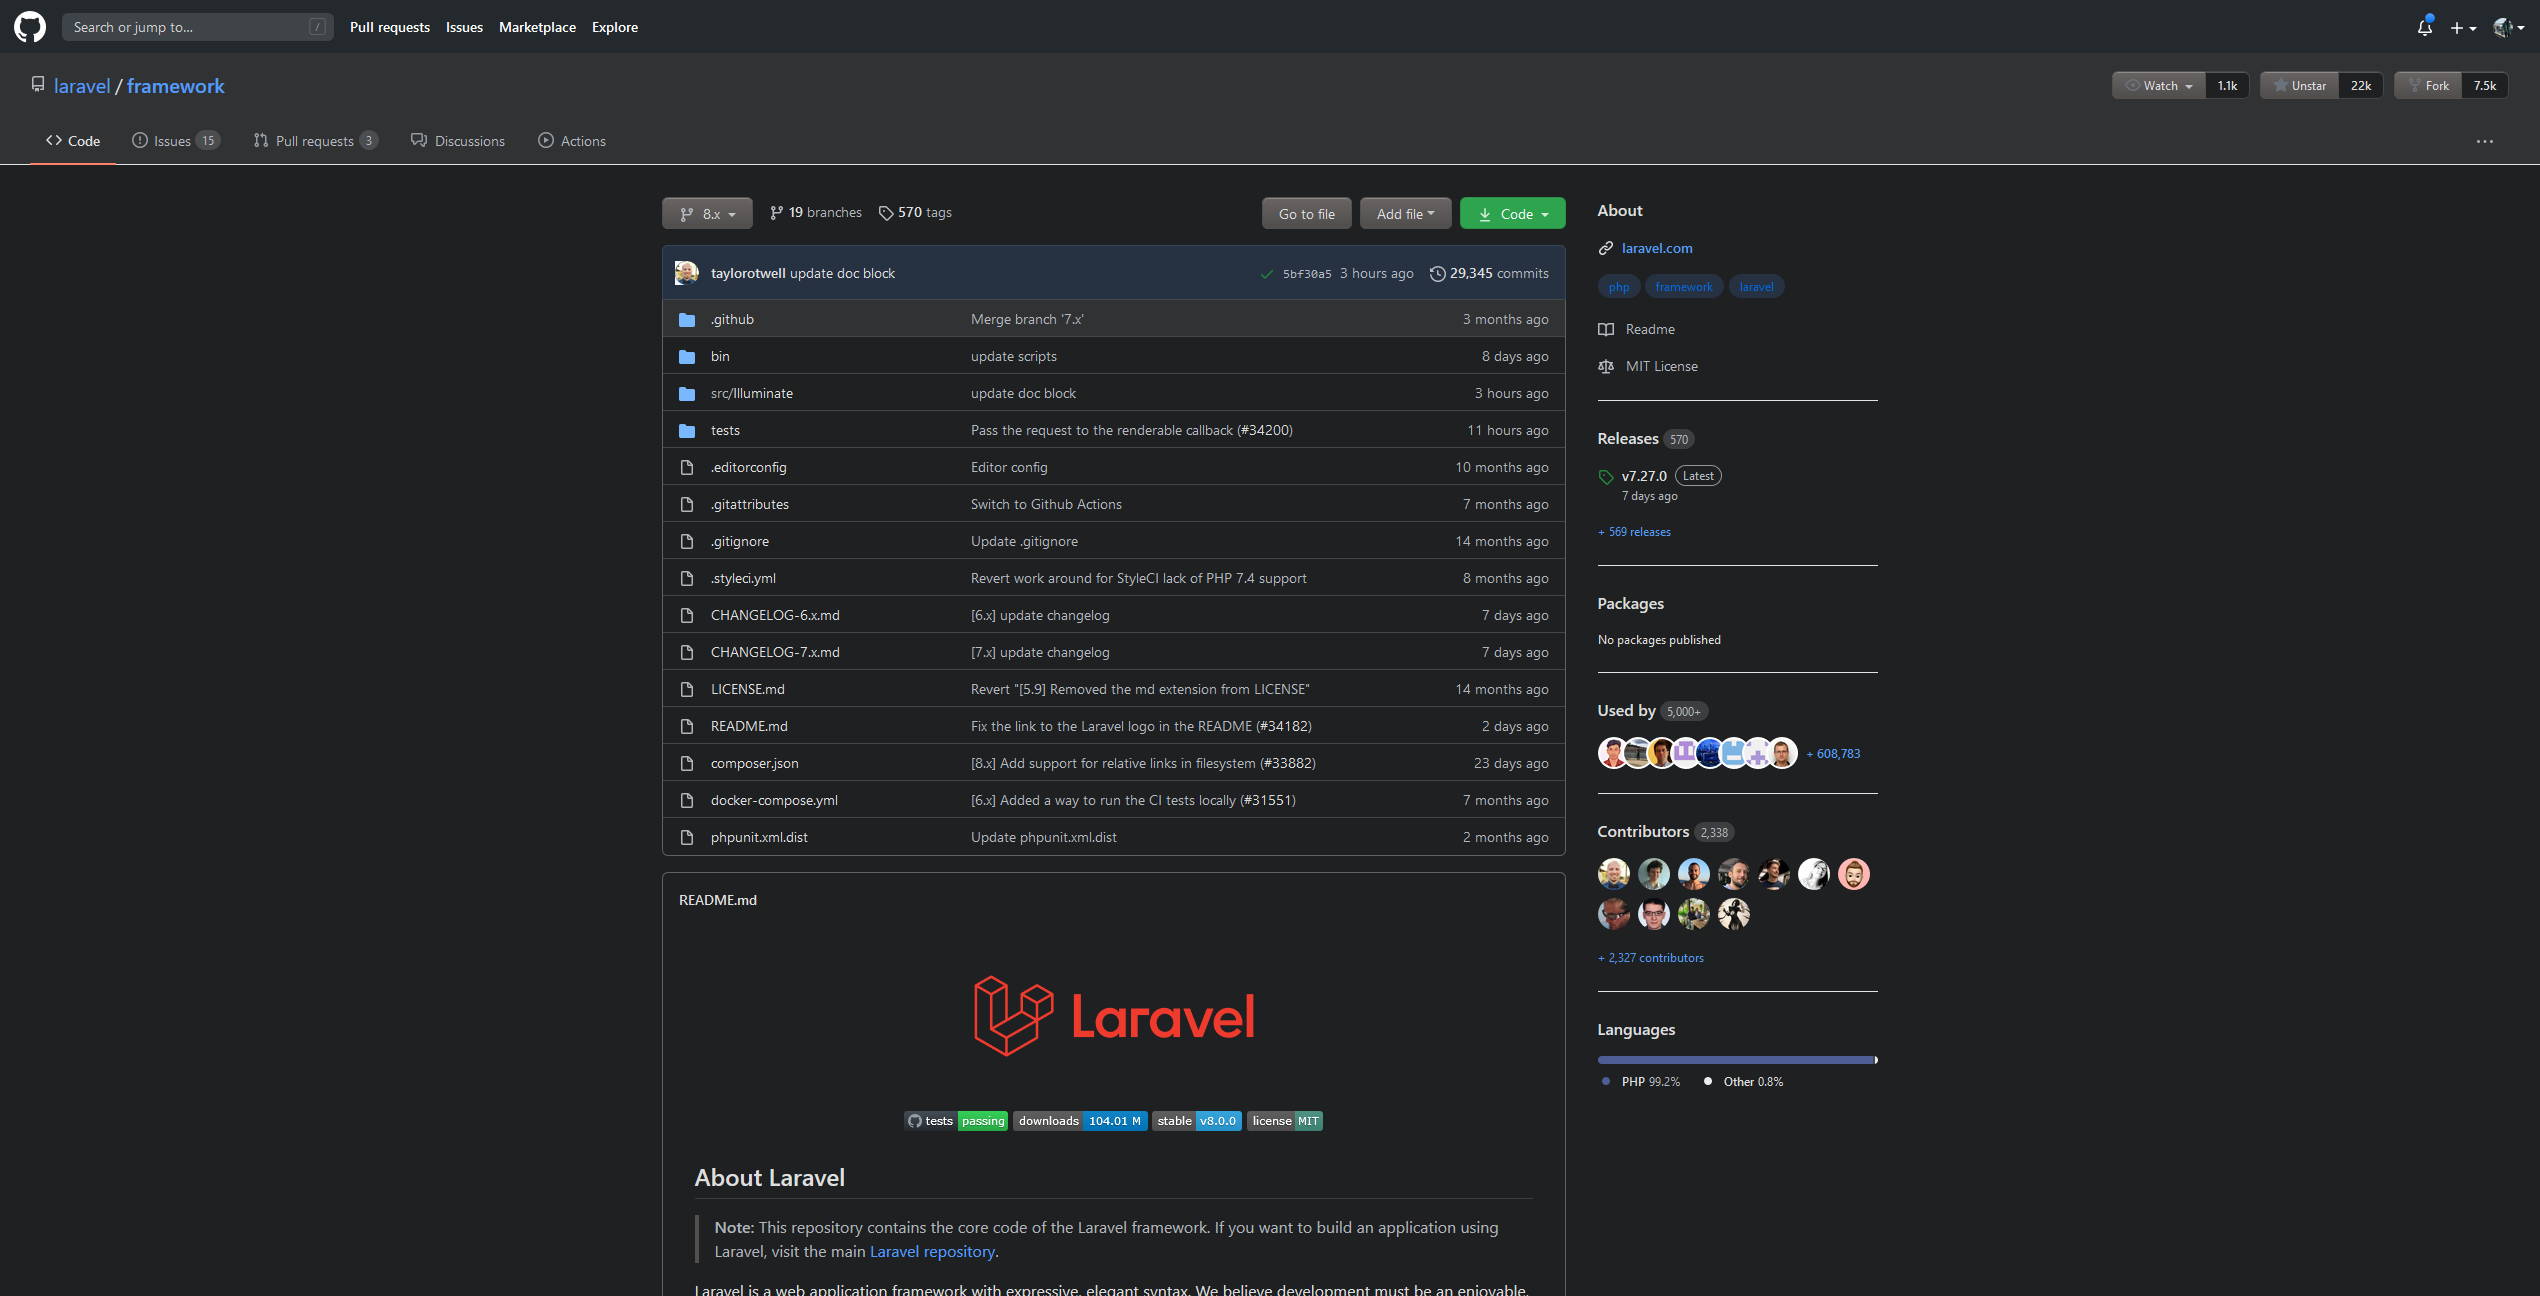Viewport: 2540px width, 1296px height.
Task: Open the 8.x branch selector dropdown
Action: [707, 214]
